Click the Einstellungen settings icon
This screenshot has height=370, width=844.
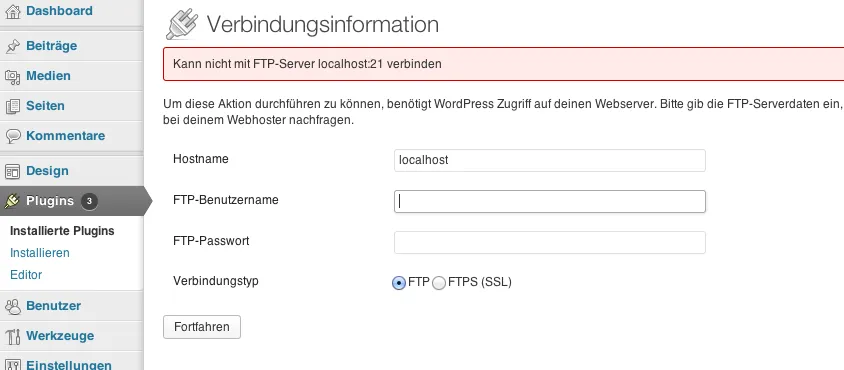click(12, 365)
